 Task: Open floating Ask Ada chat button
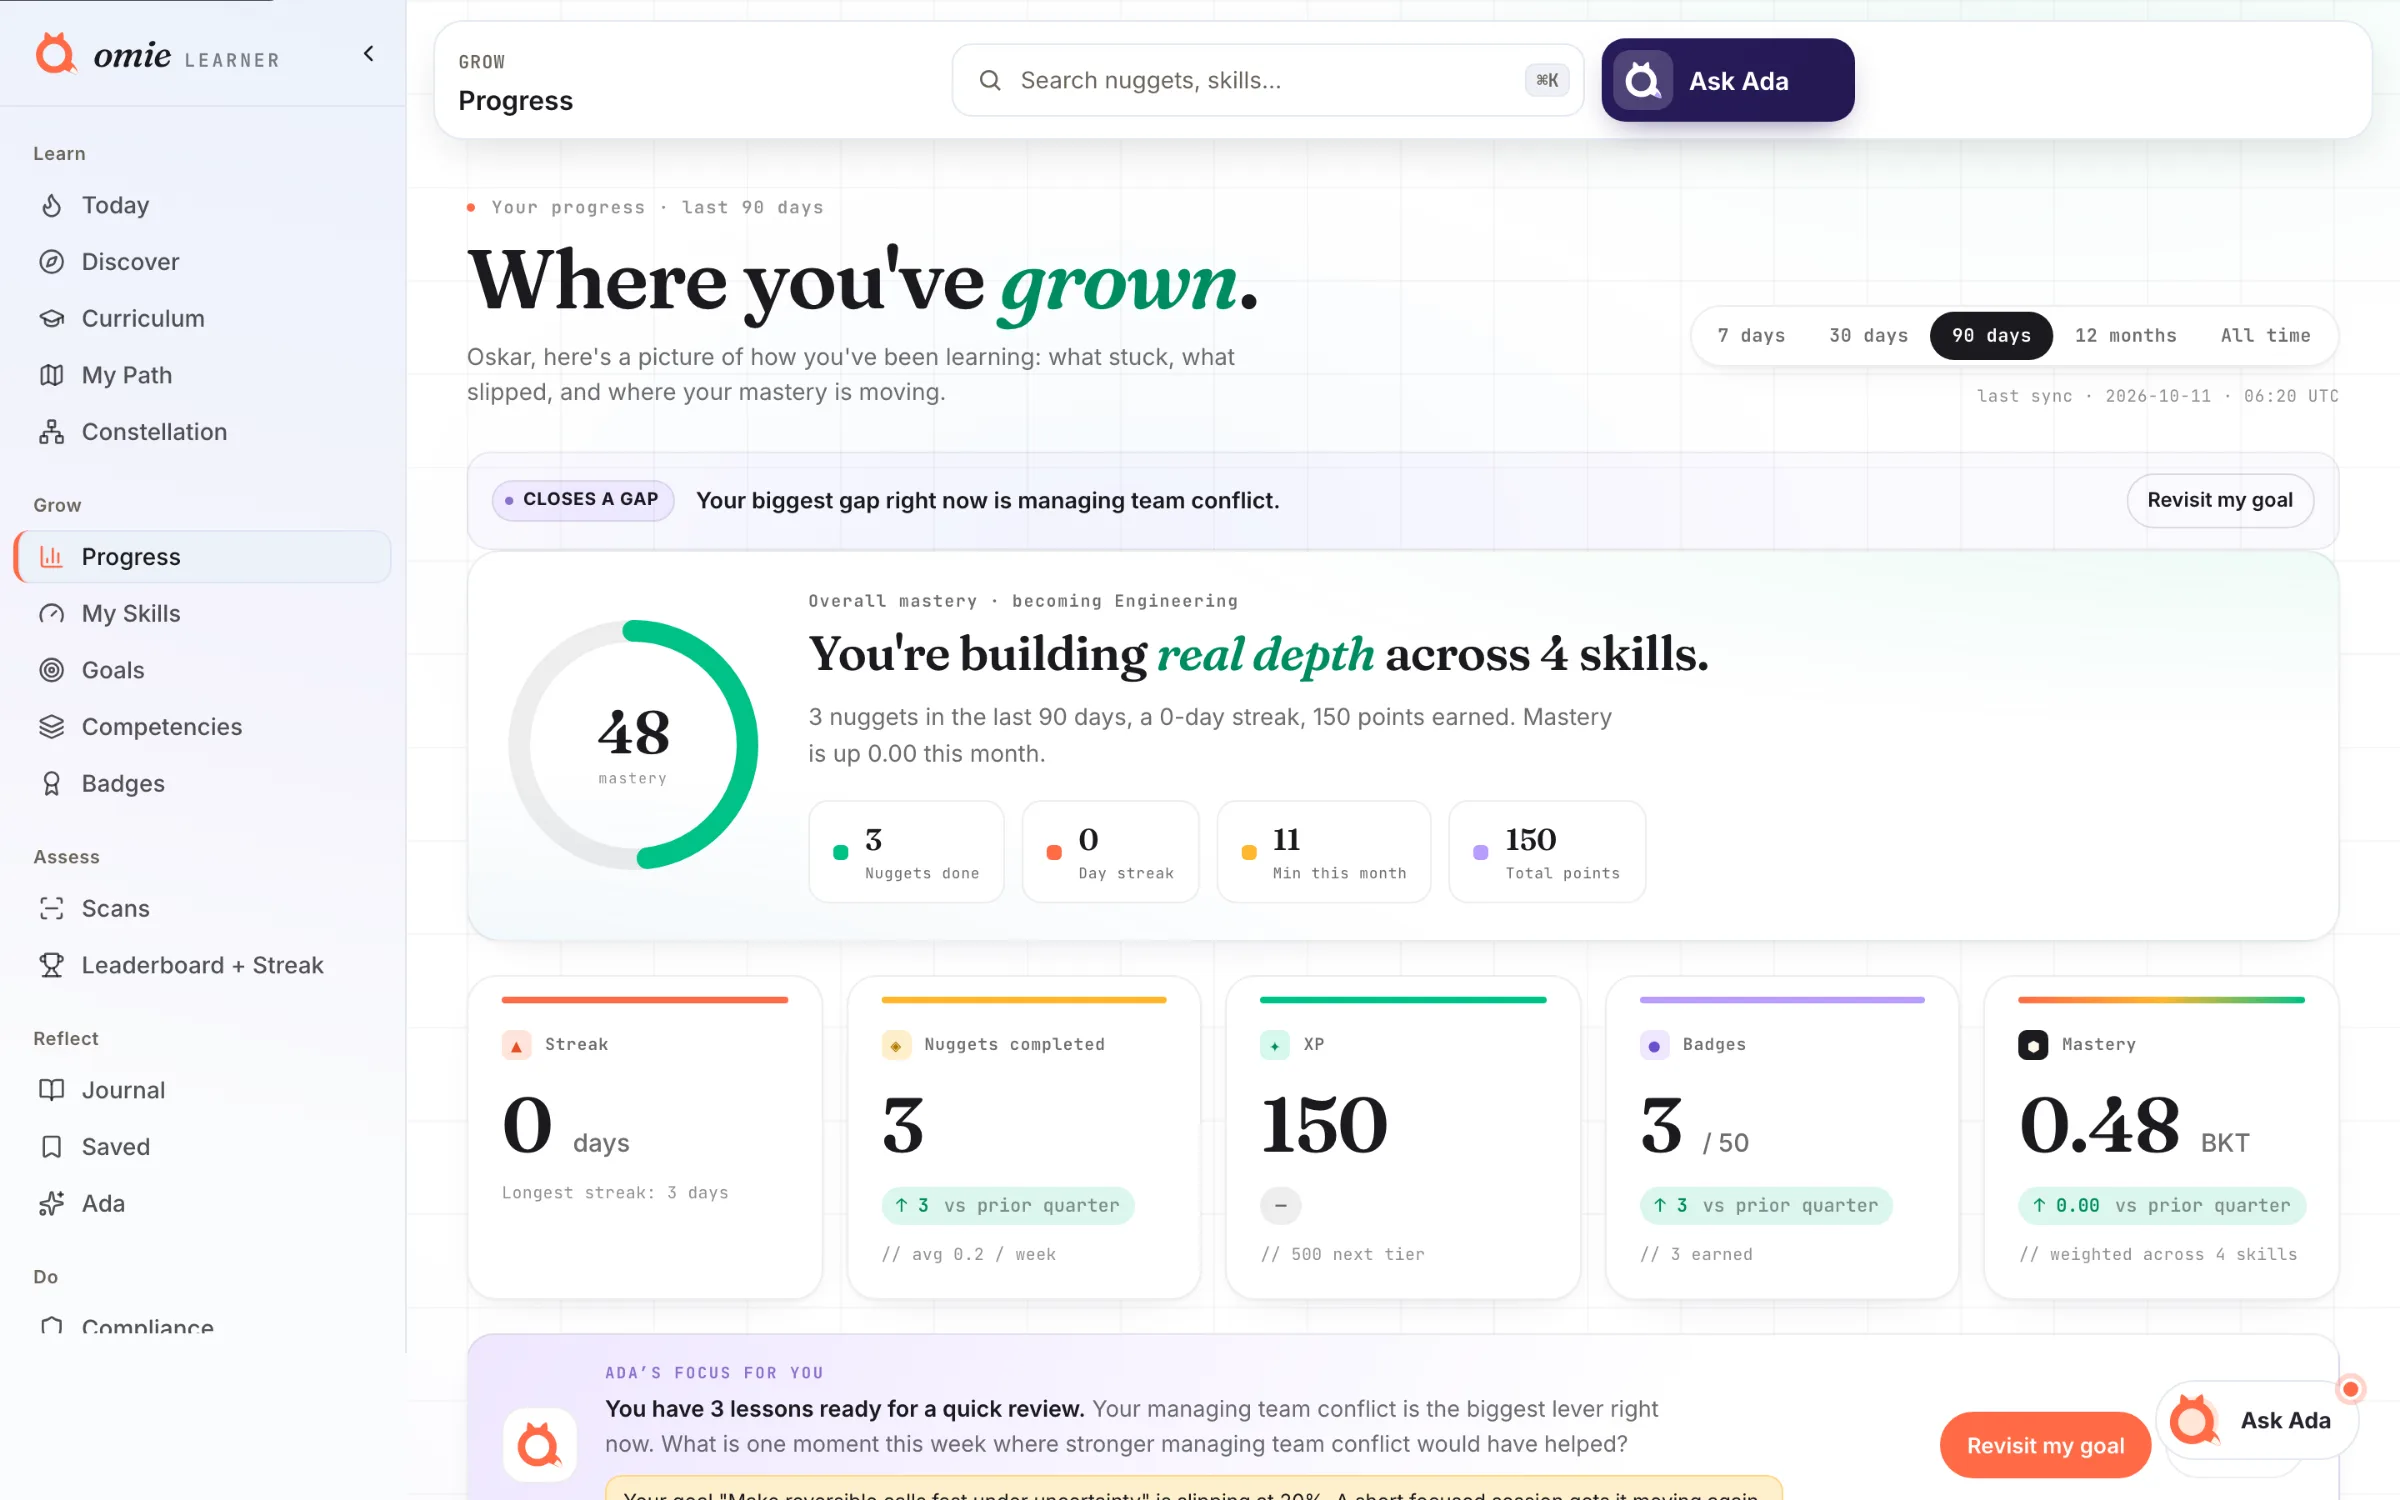coord(2257,1420)
